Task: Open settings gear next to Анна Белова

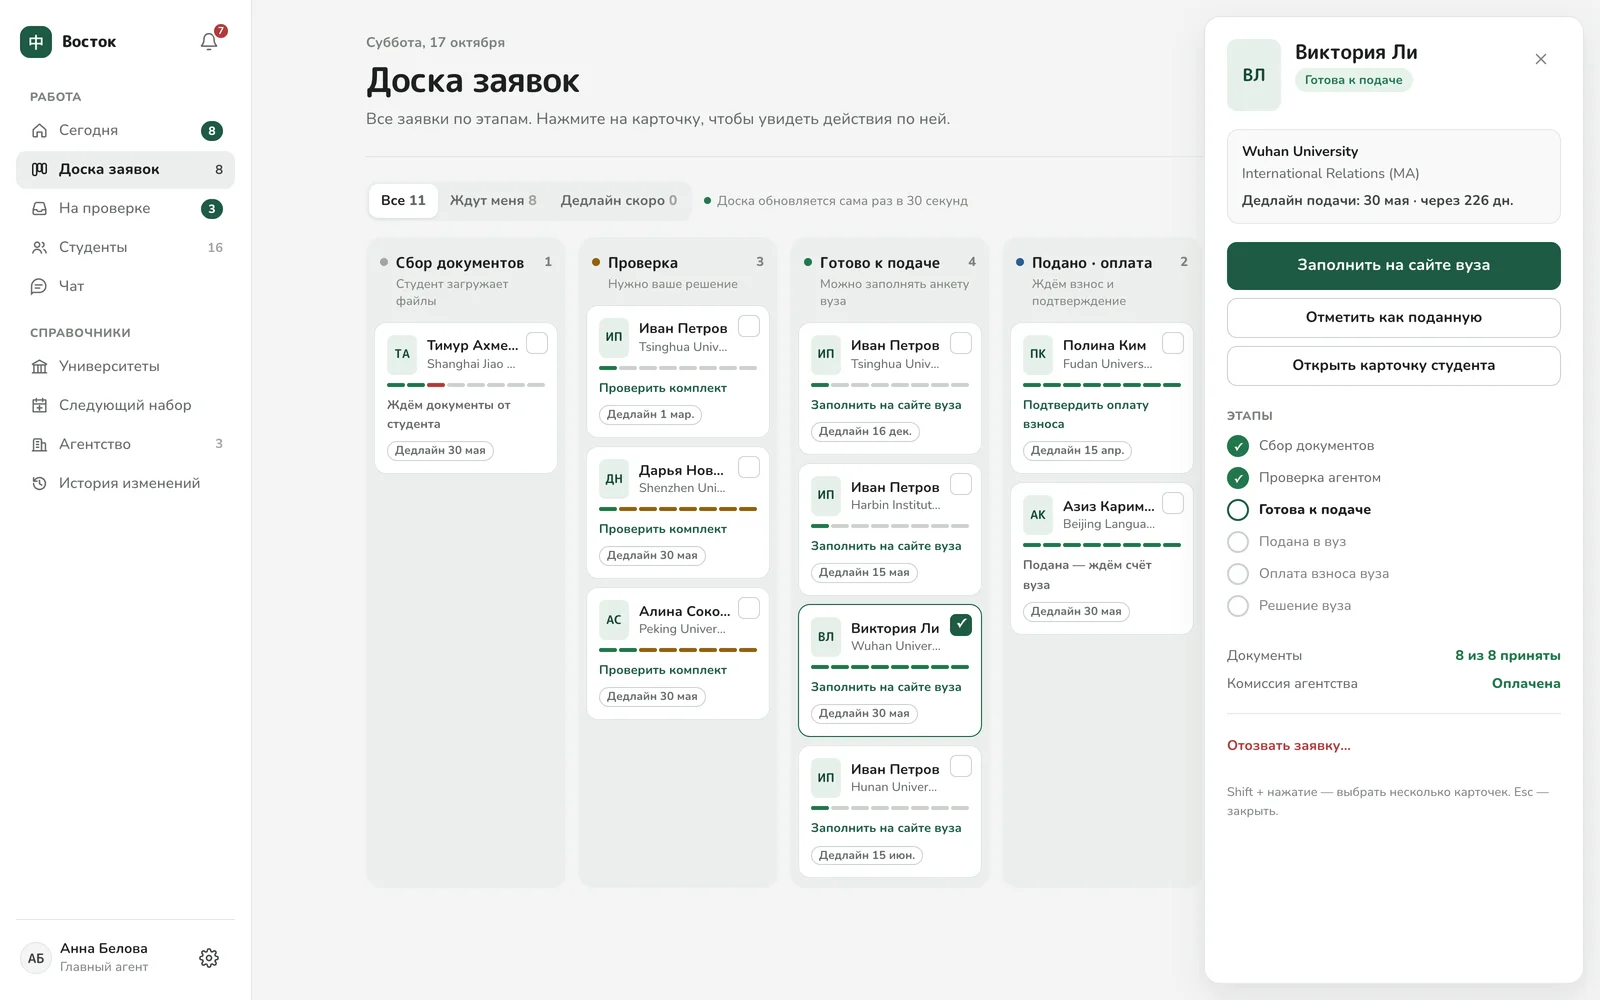Action: coord(209,958)
